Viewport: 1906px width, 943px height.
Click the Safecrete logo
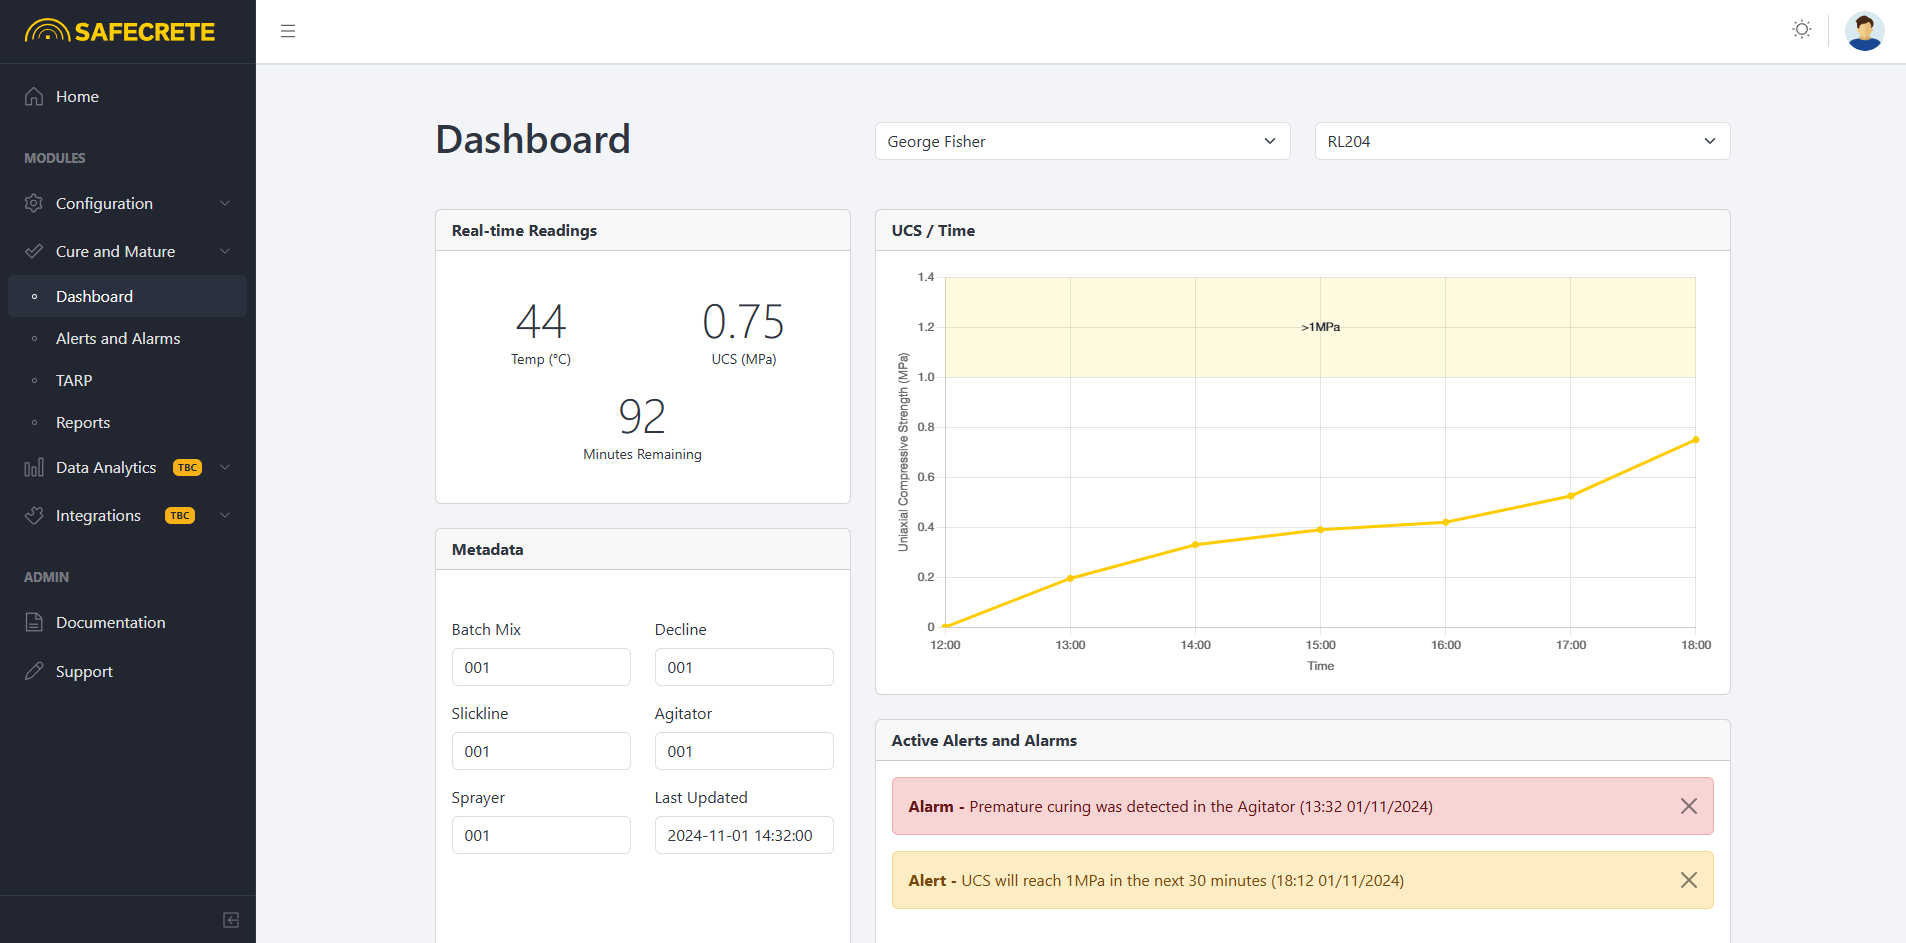click(120, 32)
